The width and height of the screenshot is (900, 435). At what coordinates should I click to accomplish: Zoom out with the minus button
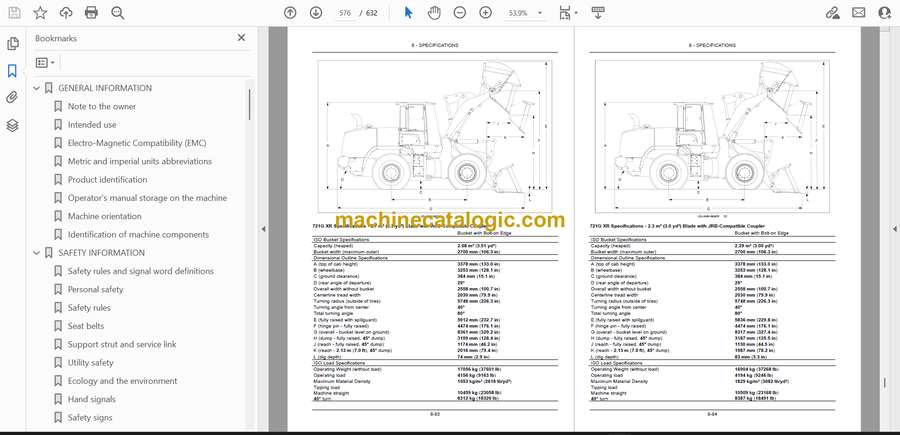[460, 13]
